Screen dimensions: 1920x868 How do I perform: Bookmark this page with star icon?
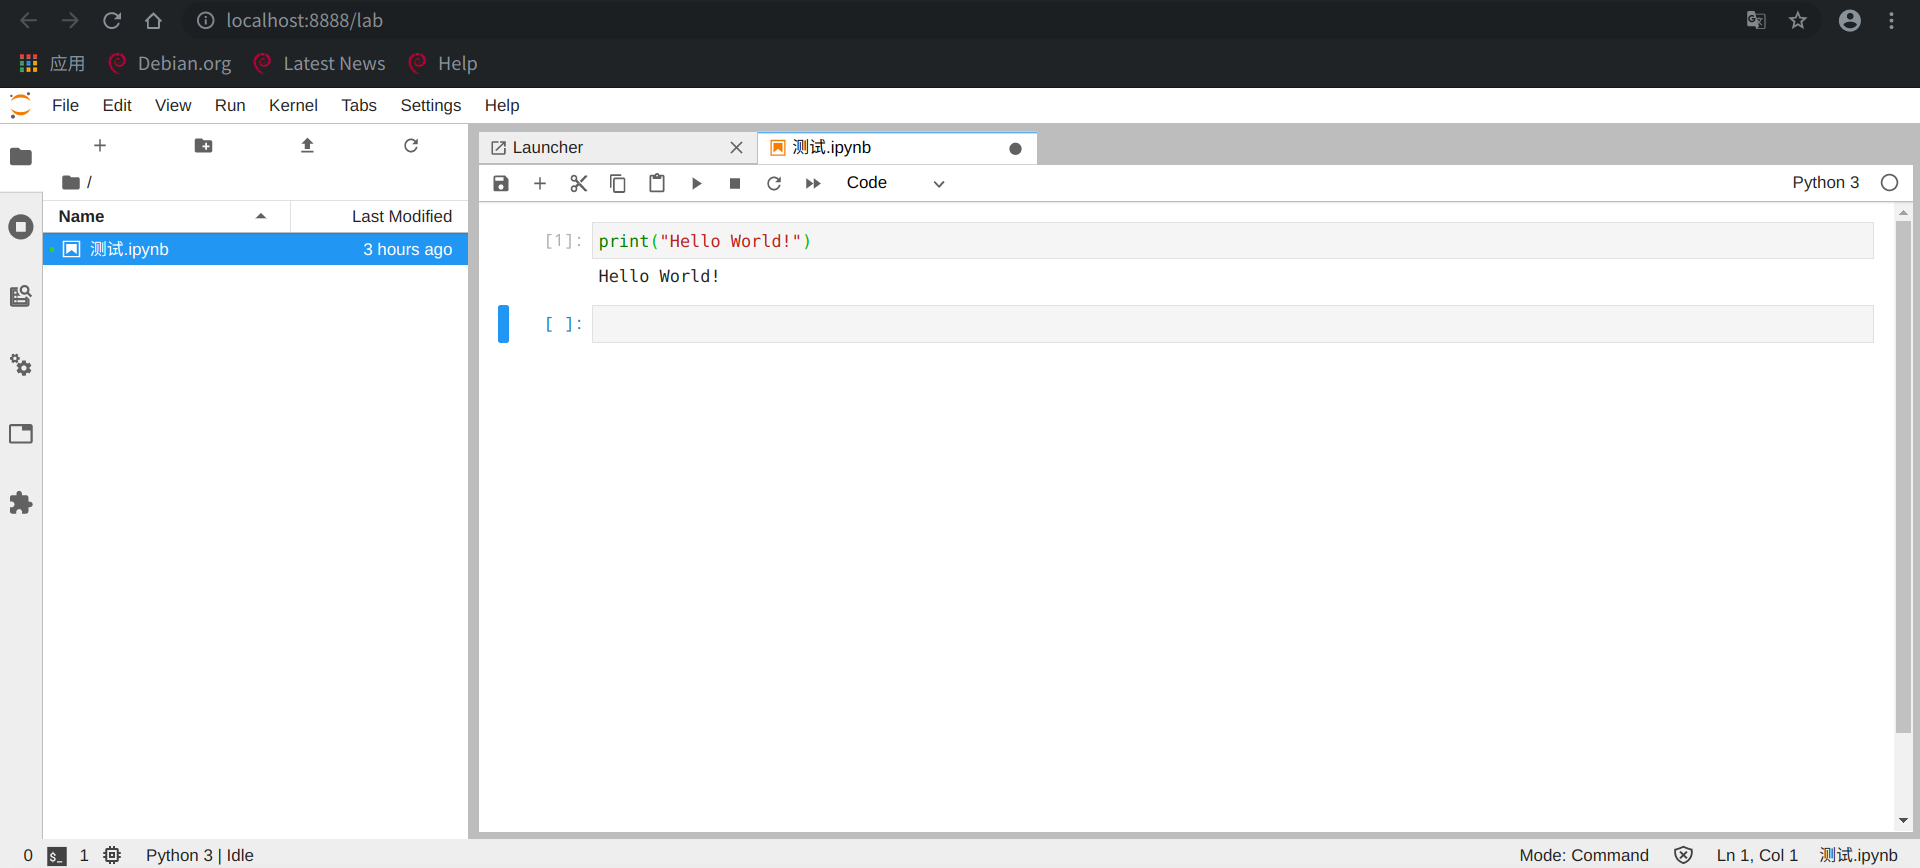(1798, 20)
